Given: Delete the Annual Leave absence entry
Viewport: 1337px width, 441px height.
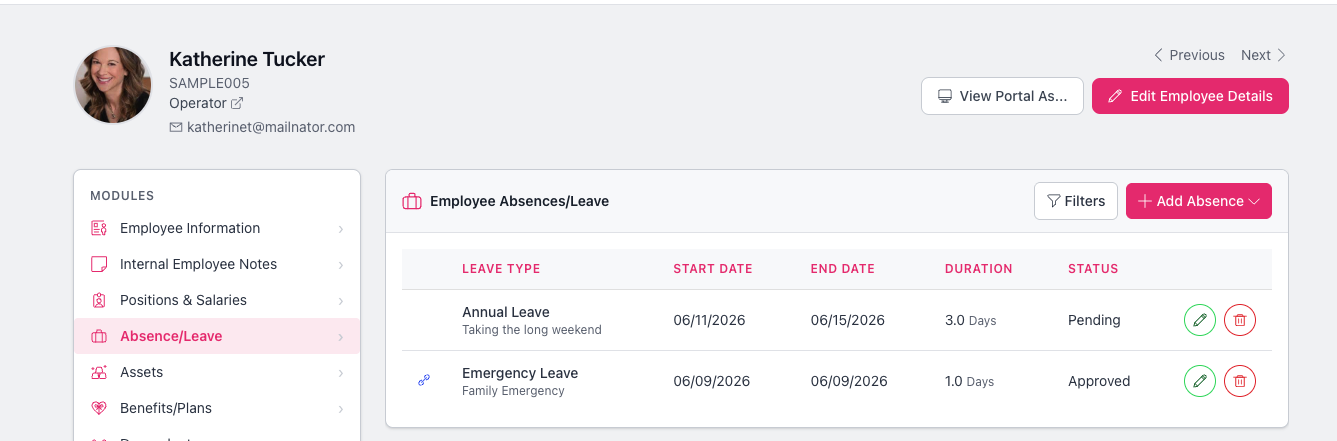Looking at the screenshot, I should 1240,320.
